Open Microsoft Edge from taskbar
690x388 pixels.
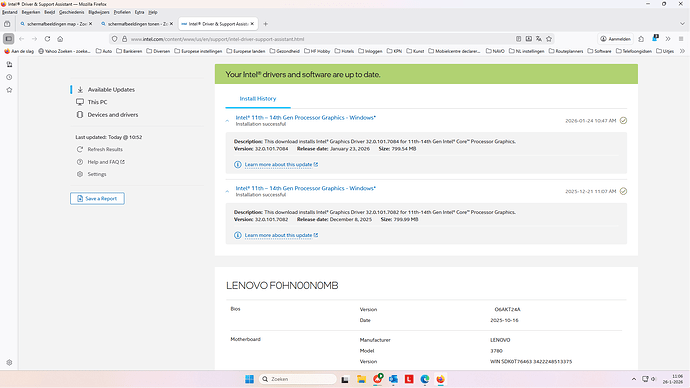(x=425, y=379)
